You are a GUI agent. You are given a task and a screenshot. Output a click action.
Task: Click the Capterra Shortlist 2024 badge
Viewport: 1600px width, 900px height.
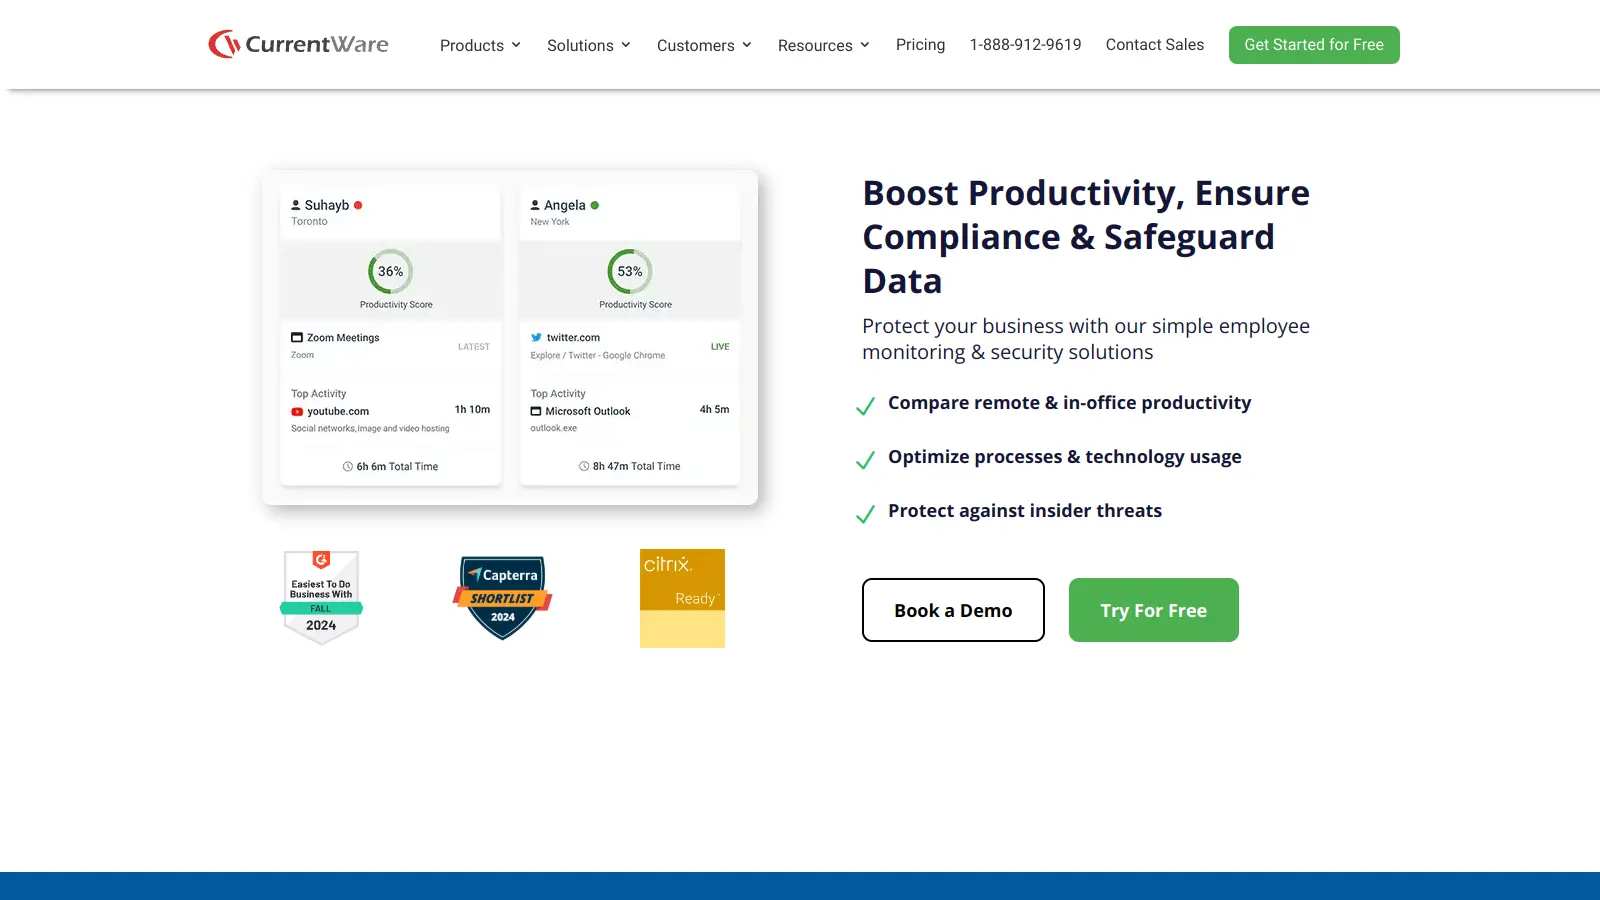(x=502, y=597)
